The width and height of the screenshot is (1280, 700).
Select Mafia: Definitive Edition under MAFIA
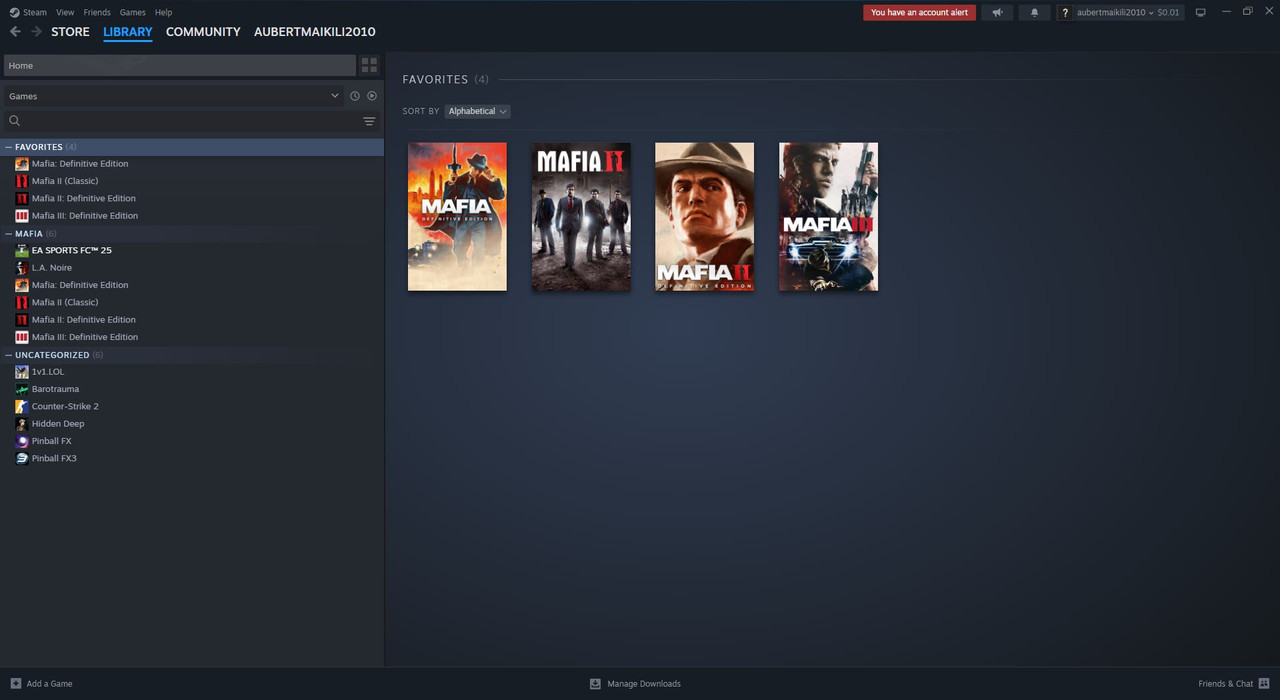click(x=80, y=285)
